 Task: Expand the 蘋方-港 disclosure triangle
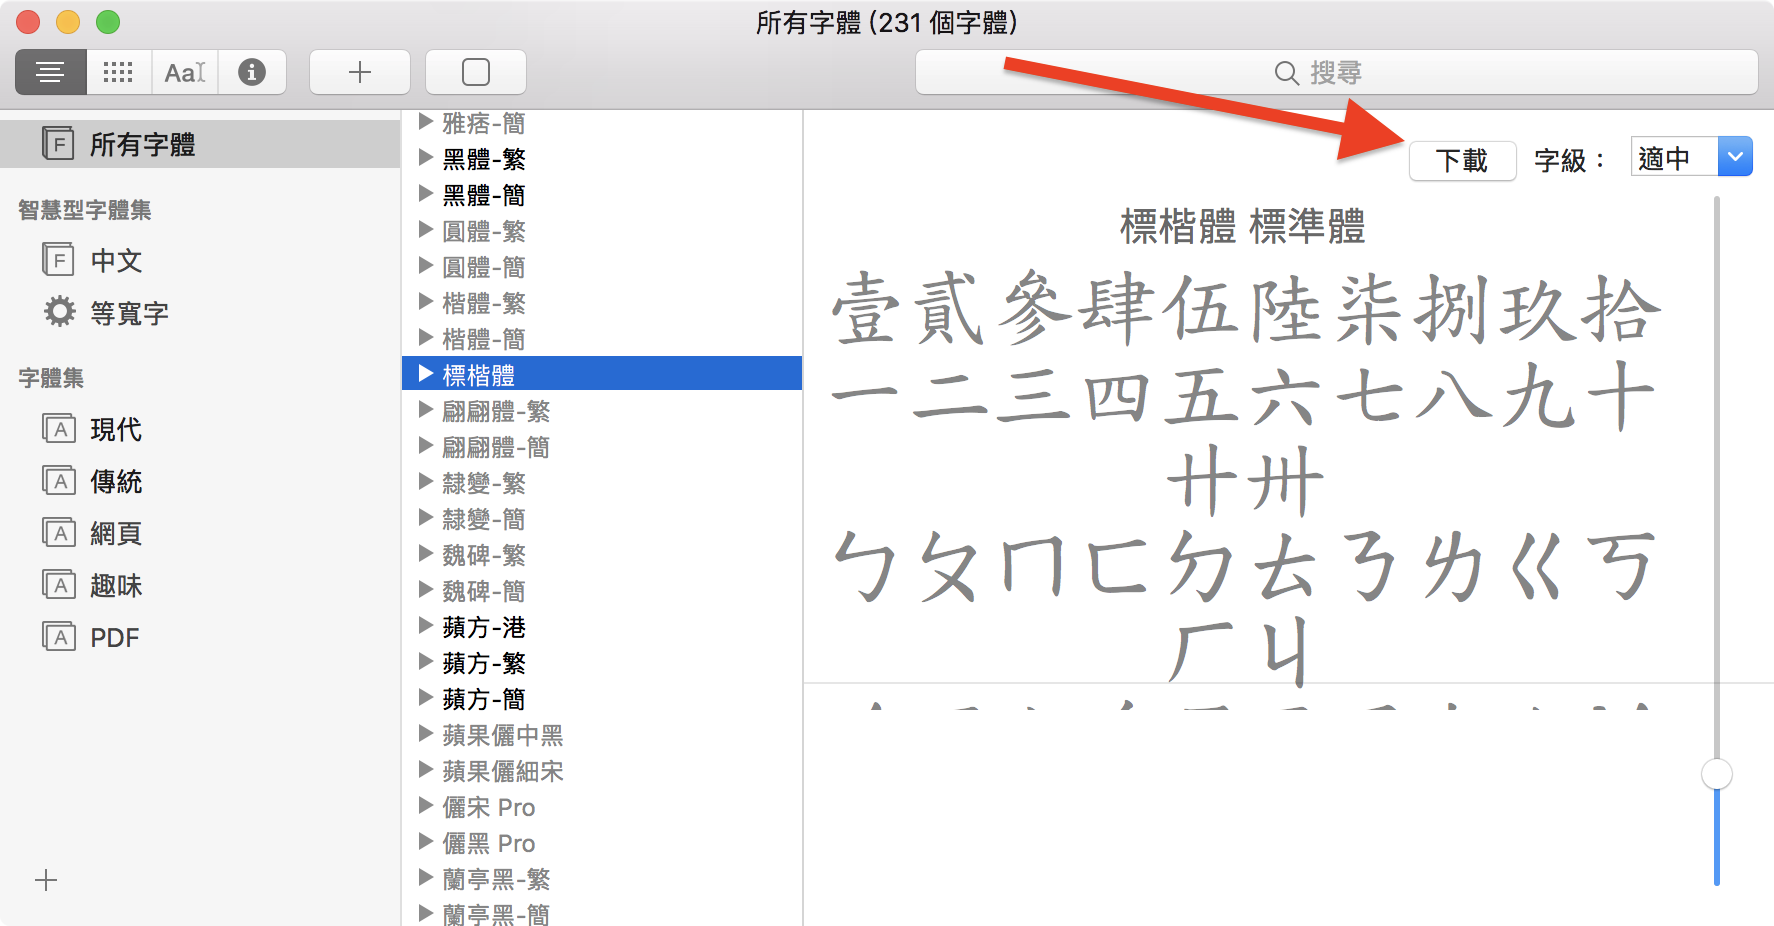(426, 626)
